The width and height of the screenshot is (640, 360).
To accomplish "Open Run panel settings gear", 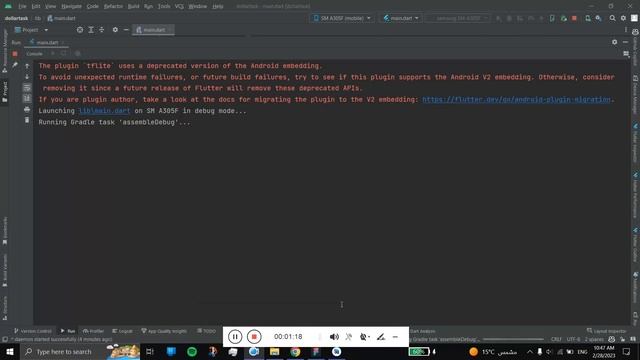I will point(615,42).
